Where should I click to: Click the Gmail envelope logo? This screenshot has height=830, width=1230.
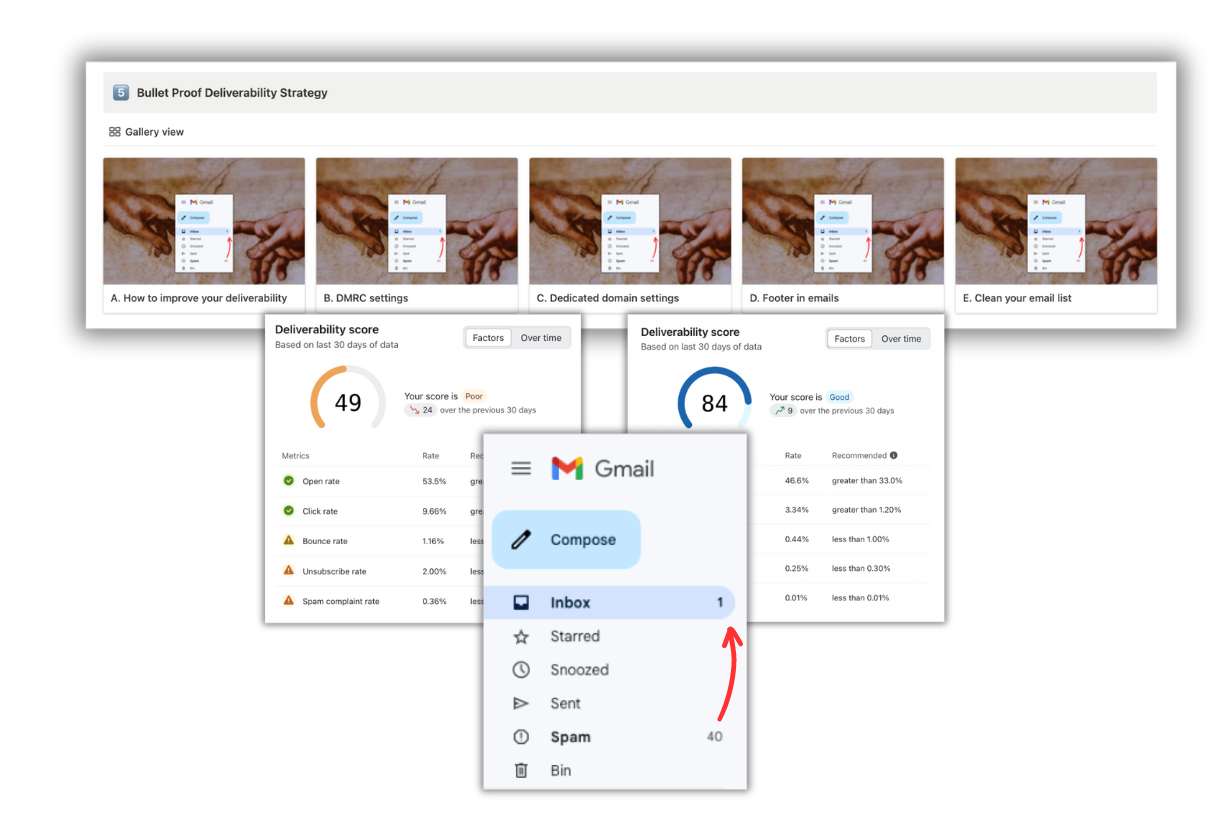point(567,468)
